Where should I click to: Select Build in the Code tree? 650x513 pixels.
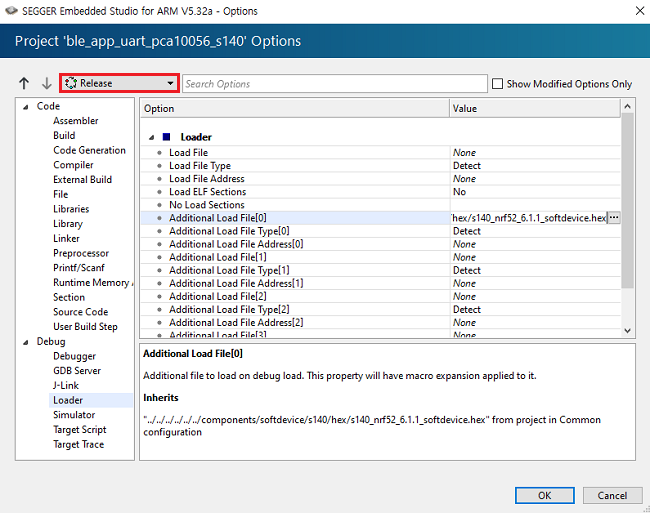[x=64, y=136]
